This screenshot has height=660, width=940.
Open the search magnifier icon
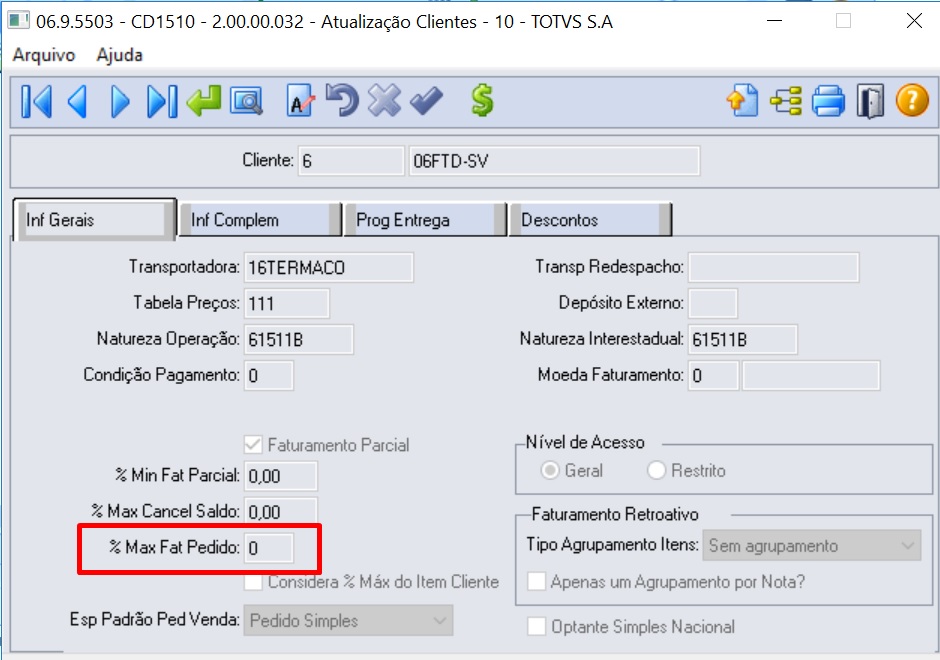pyautogui.click(x=246, y=101)
